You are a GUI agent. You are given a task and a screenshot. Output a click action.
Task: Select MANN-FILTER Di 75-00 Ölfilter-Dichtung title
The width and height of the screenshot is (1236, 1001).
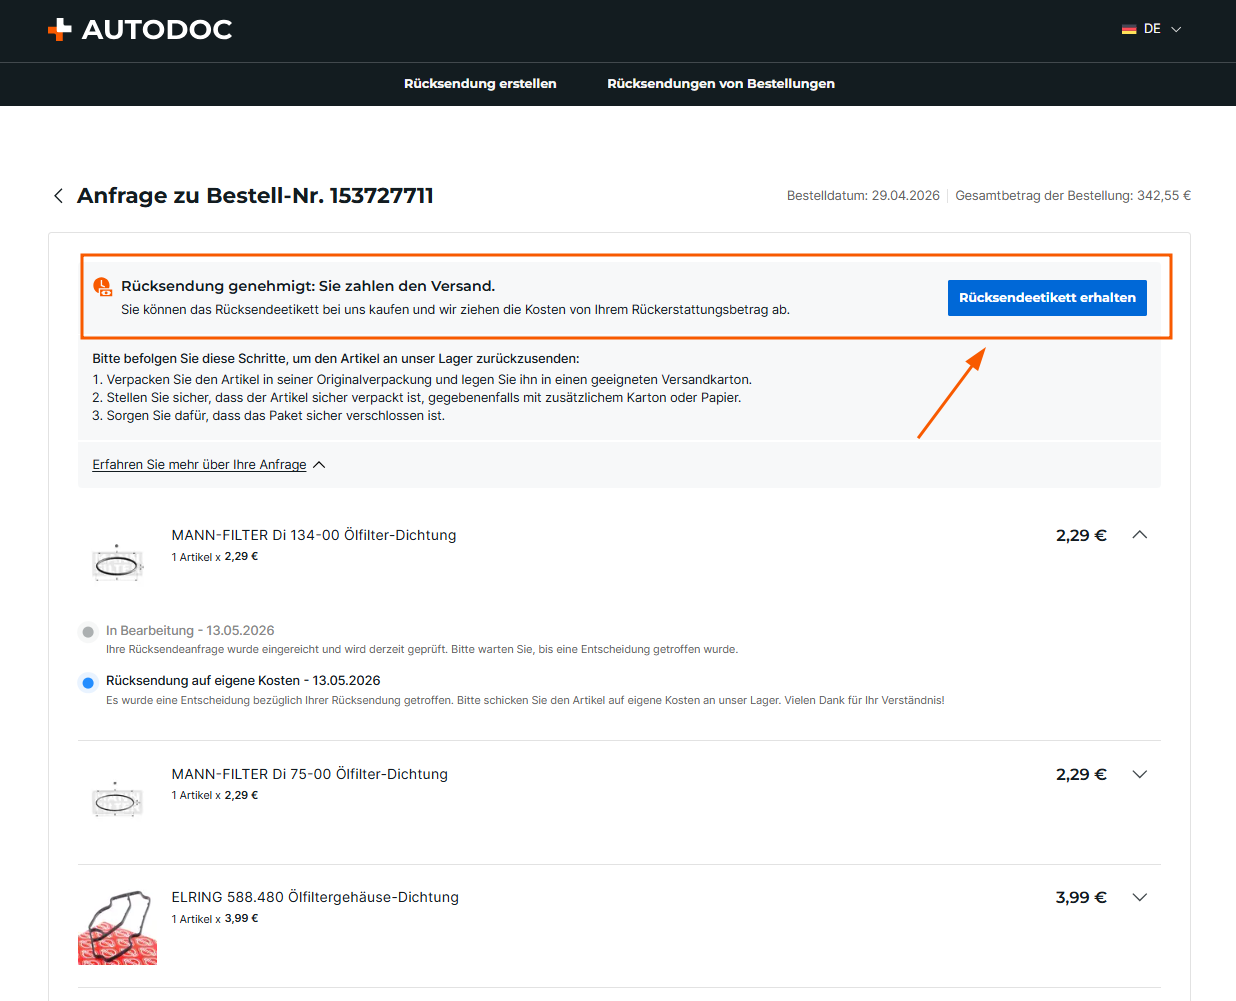coord(310,774)
